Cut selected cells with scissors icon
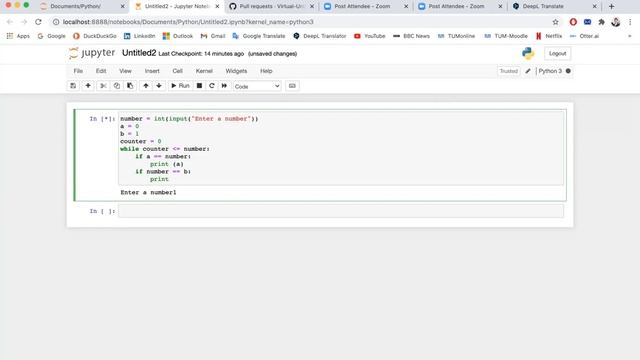This screenshot has height=360, width=640. tap(103, 86)
